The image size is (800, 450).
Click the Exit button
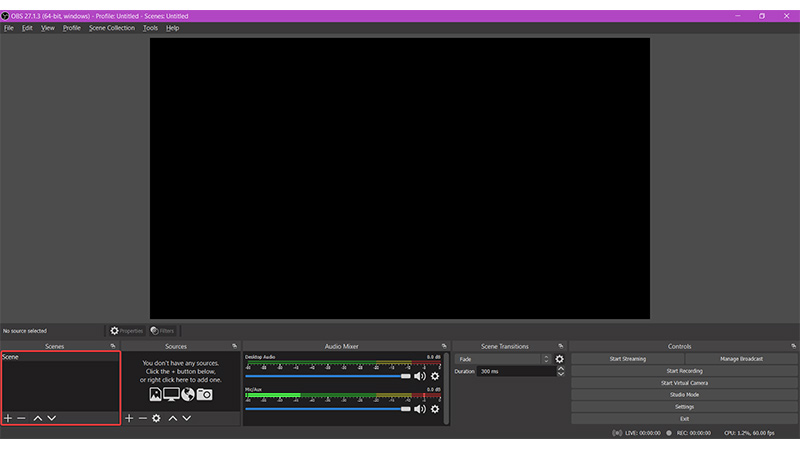684,419
